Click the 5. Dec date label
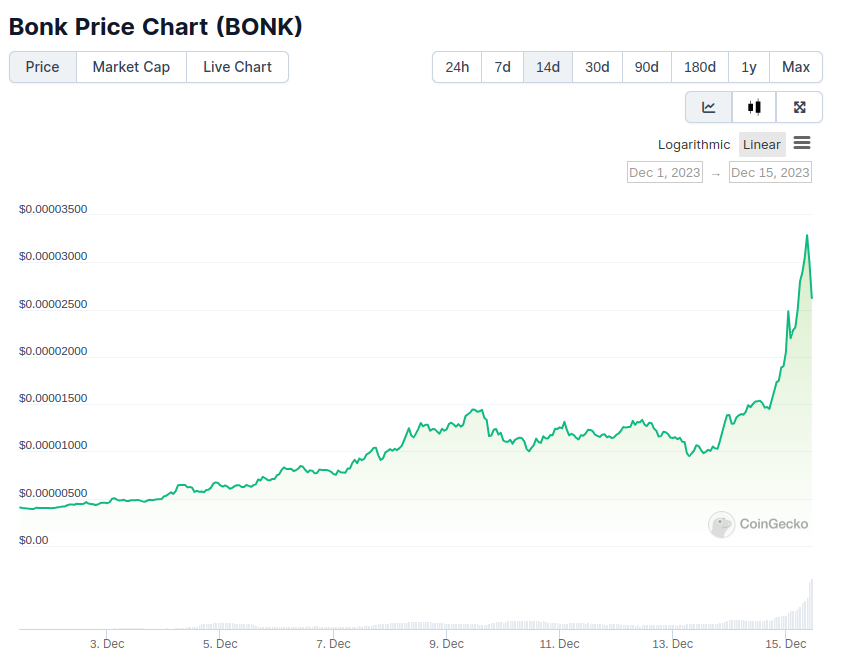This screenshot has width=844, height=668. [220, 644]
